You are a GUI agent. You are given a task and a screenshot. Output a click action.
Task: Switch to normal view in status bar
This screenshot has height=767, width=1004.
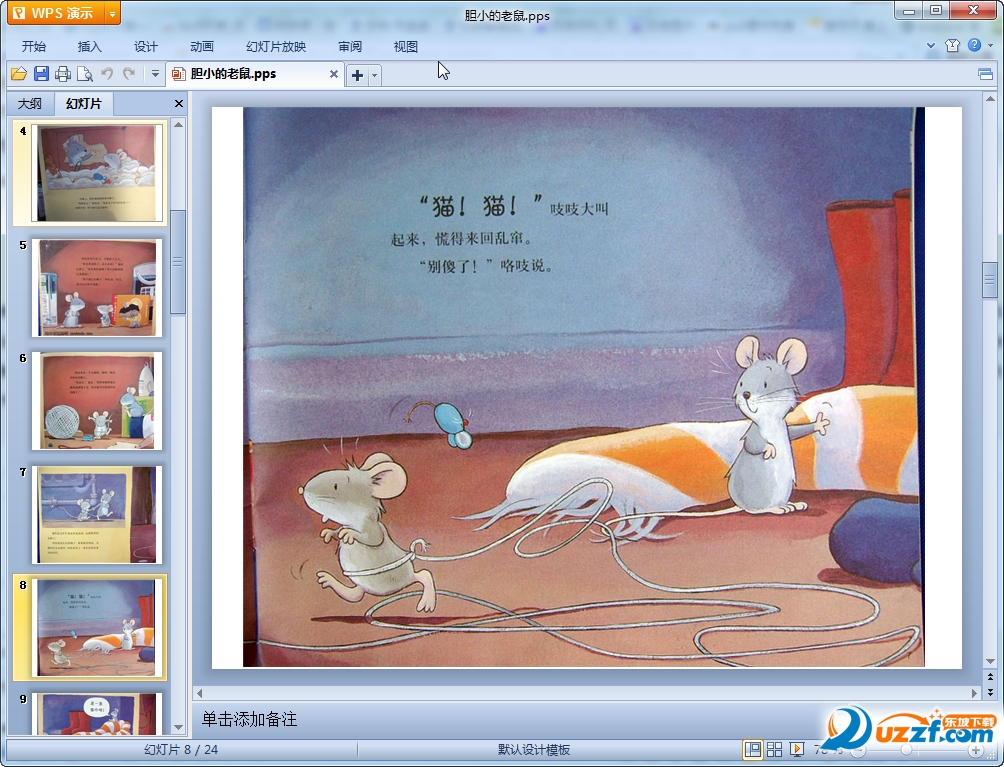(753, 749)
